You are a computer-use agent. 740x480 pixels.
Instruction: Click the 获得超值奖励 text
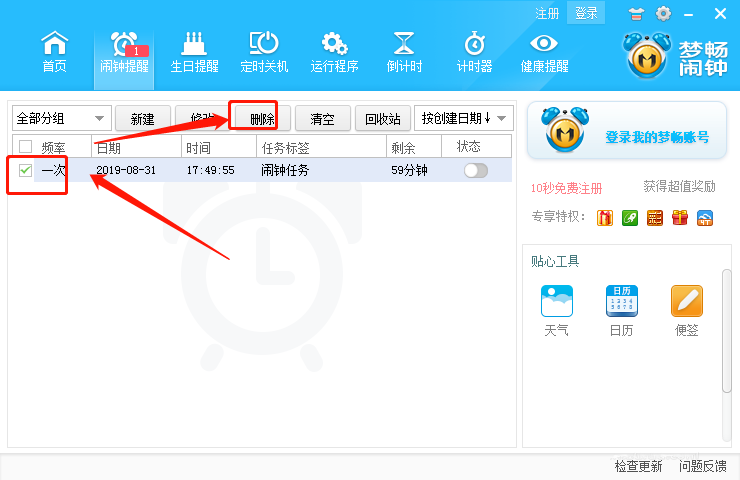(x=679, y=186)
